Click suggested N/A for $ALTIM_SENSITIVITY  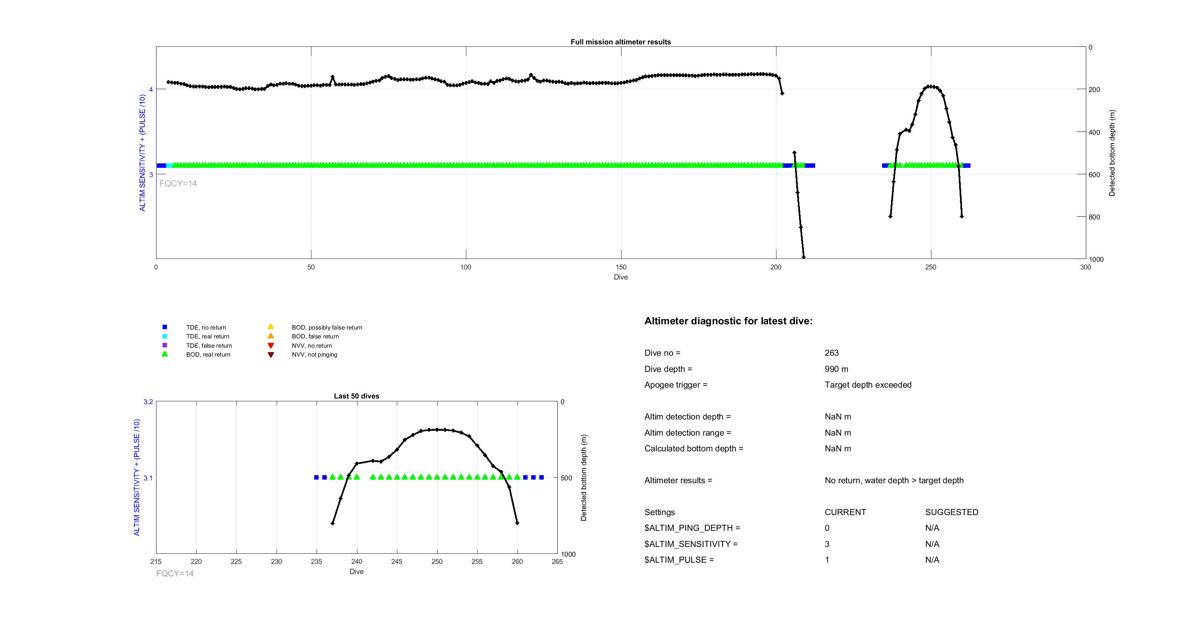(933, 544)
